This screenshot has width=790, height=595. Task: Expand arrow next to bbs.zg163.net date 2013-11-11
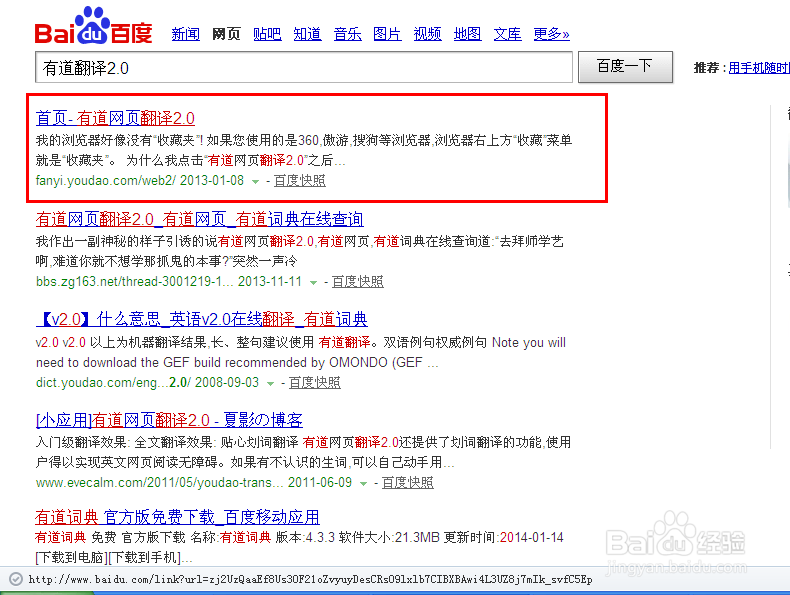(313, 282)
